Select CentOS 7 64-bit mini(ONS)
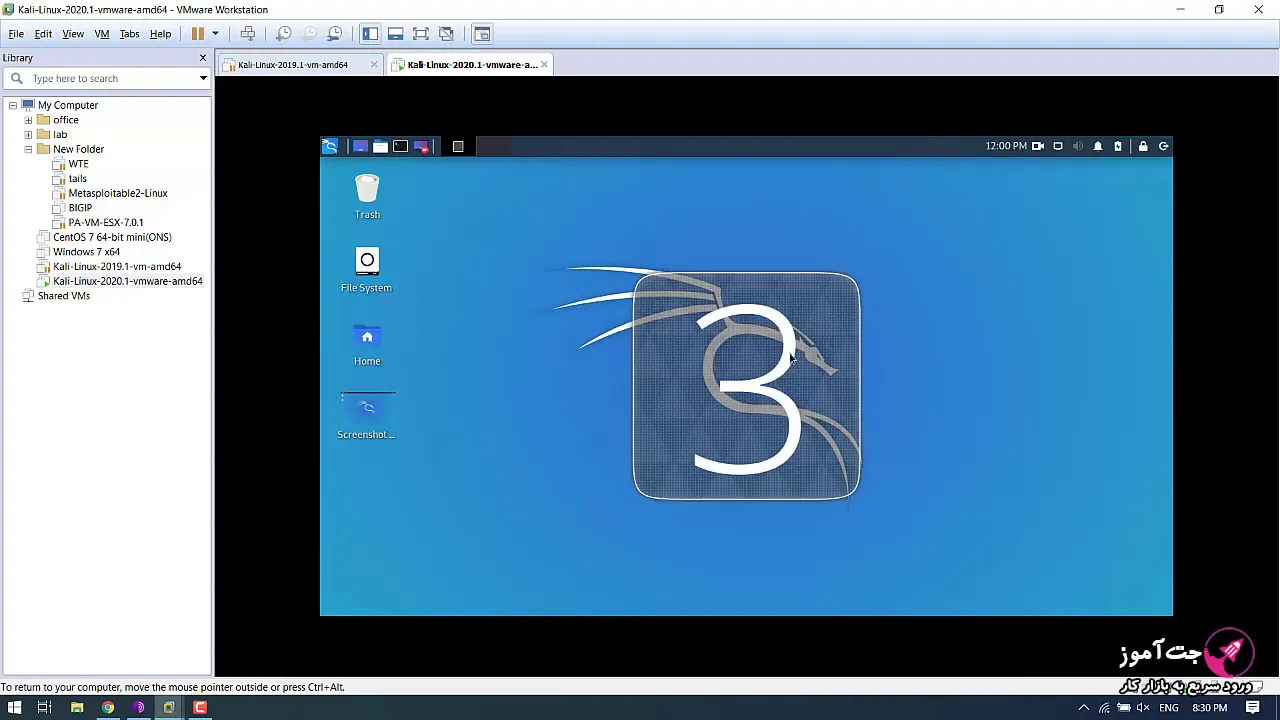This screenshot has width=1280, height=720. pos(112,237)
